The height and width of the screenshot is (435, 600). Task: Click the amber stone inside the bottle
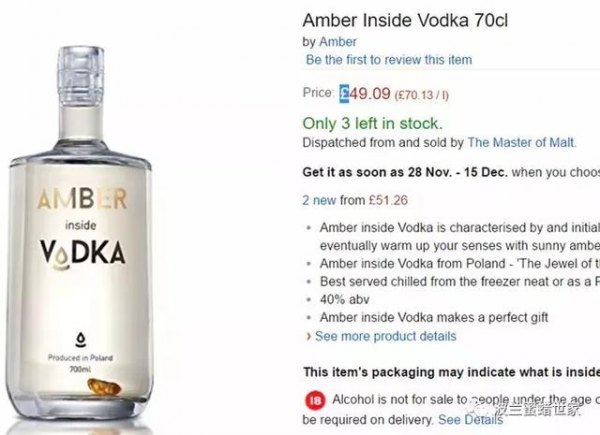click(104, 387)
